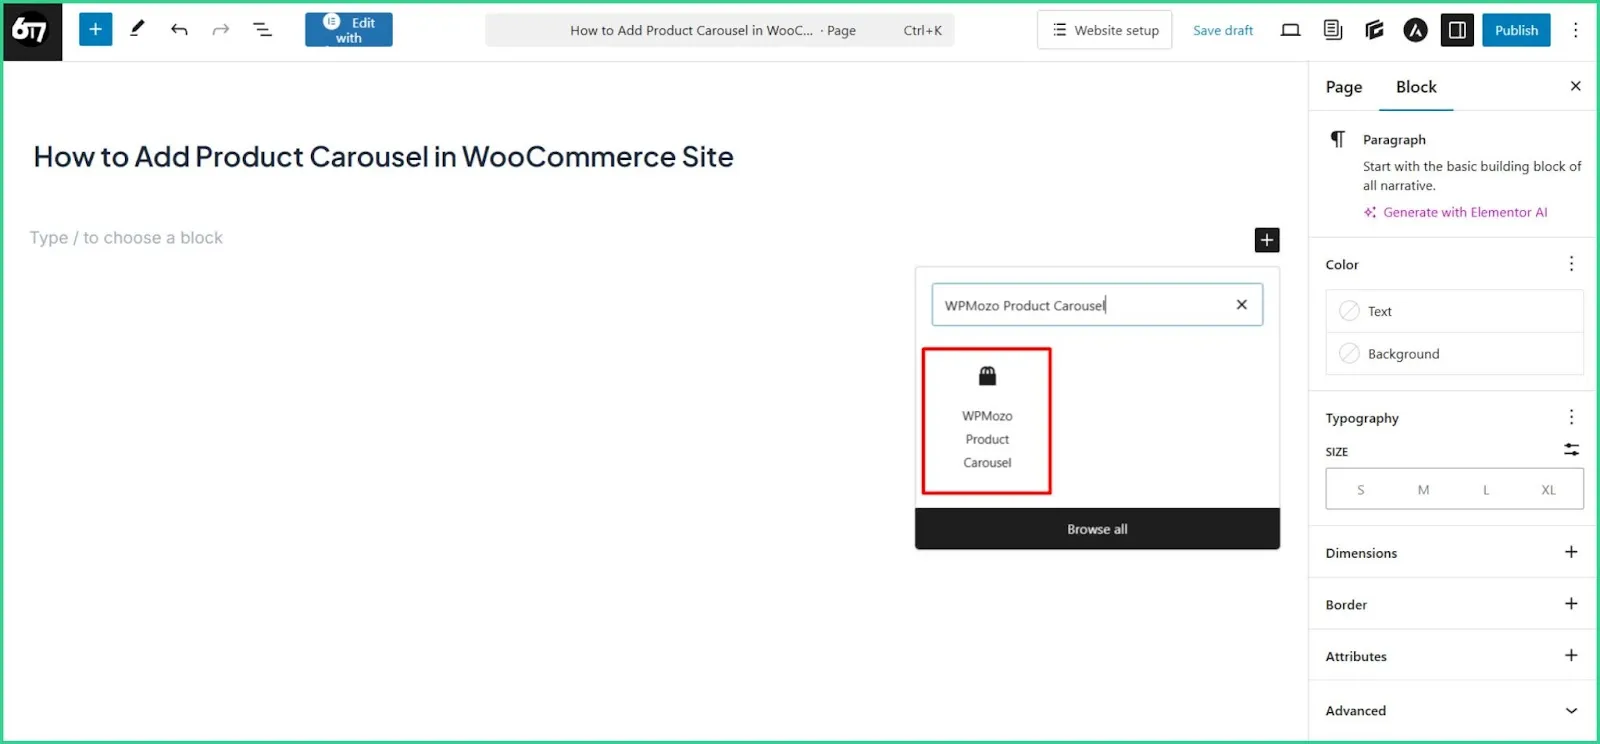Screen dimensions: 1600x744
Task: Open the command palette page title bar
Action: (720, 30)
